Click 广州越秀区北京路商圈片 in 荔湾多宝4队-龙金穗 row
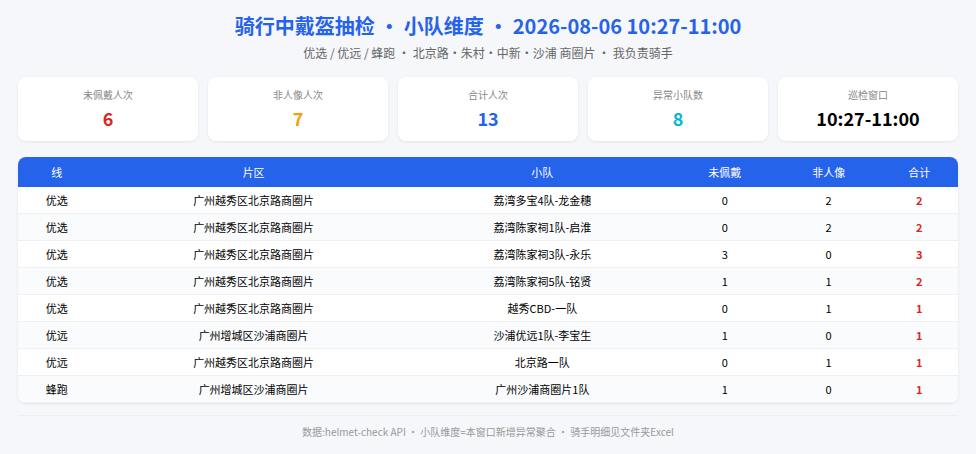This screenshot has height=454, width=976. tap(253, 201)
